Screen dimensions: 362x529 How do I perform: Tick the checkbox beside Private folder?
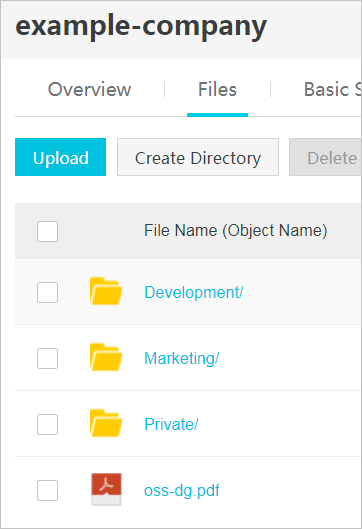click(47, 424)
